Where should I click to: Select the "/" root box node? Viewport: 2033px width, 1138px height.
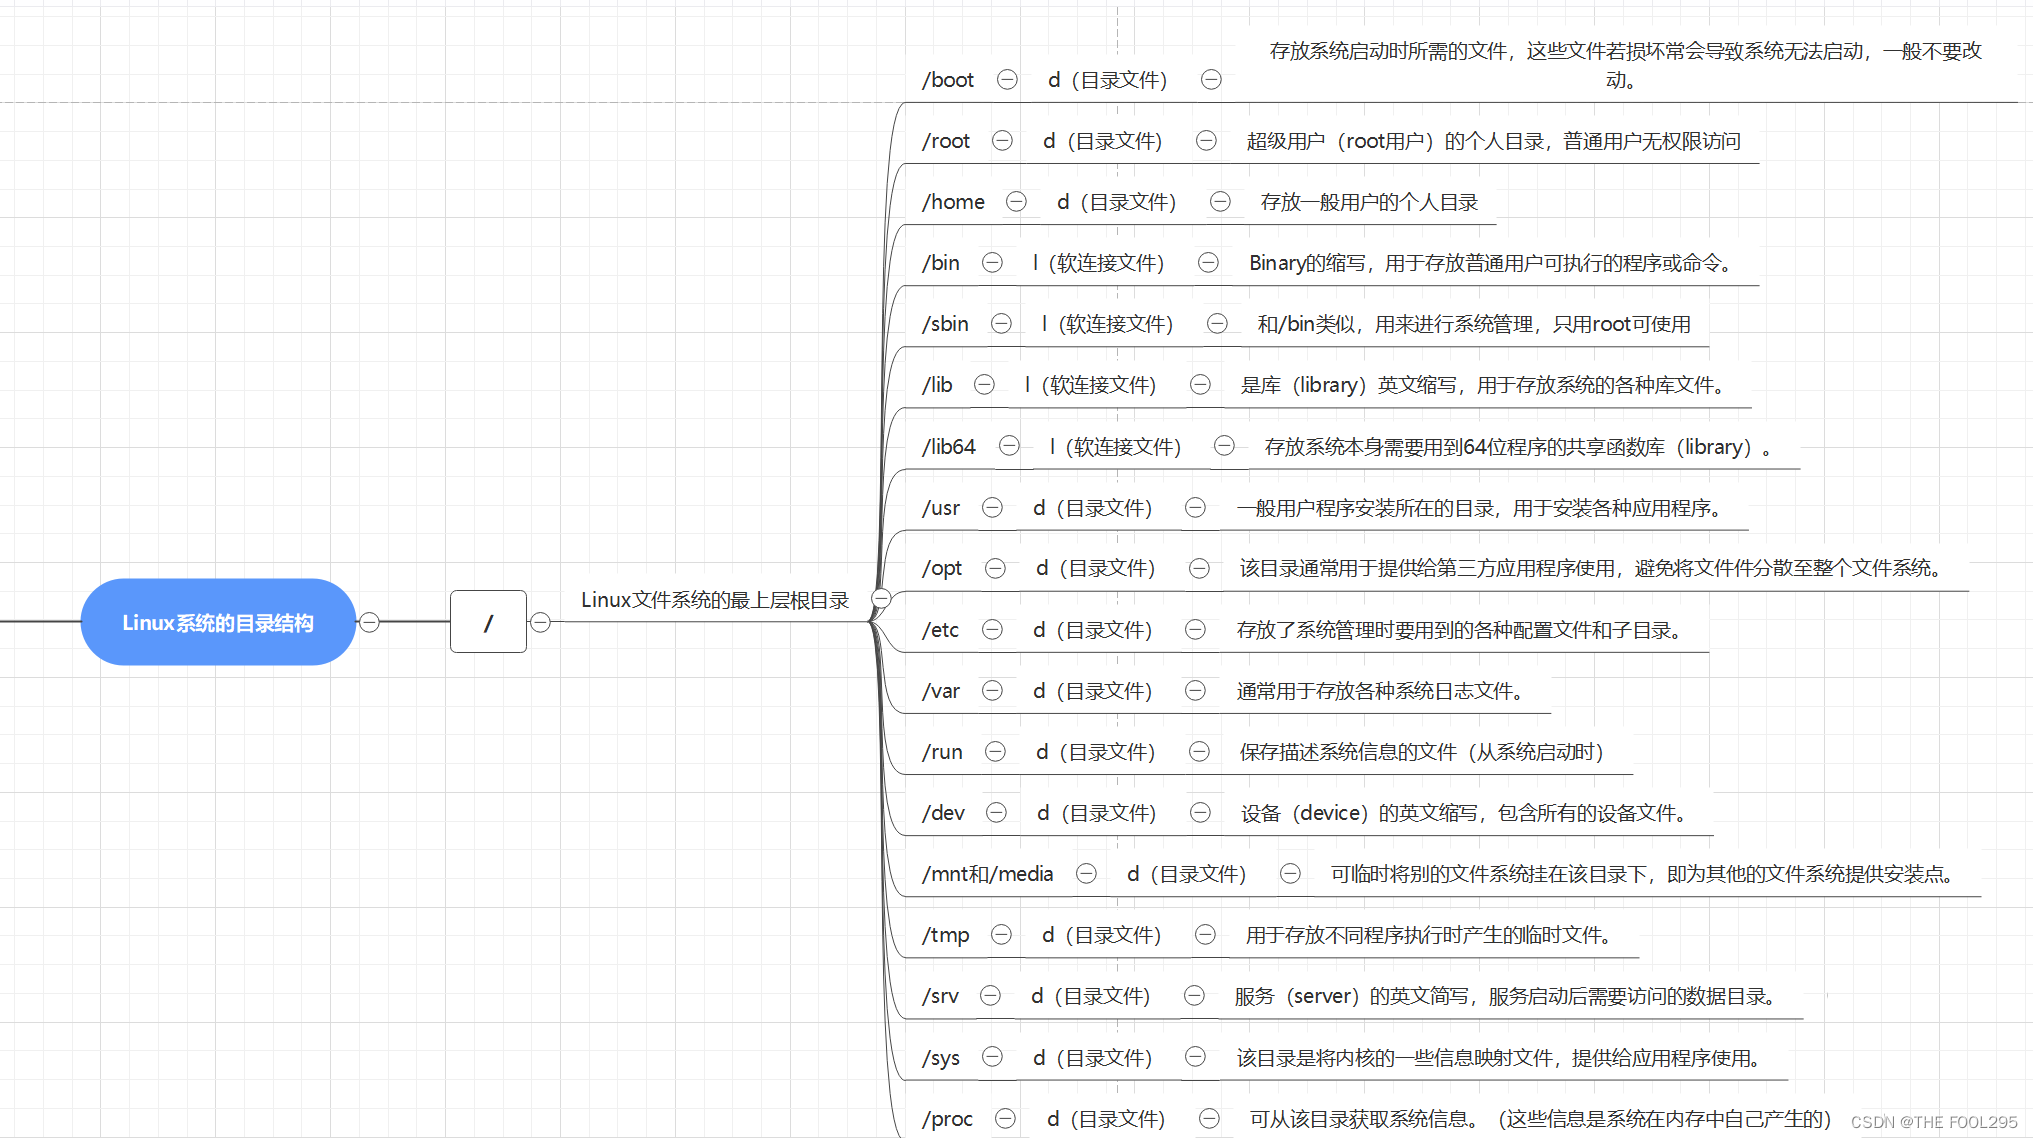pos(488,622)
